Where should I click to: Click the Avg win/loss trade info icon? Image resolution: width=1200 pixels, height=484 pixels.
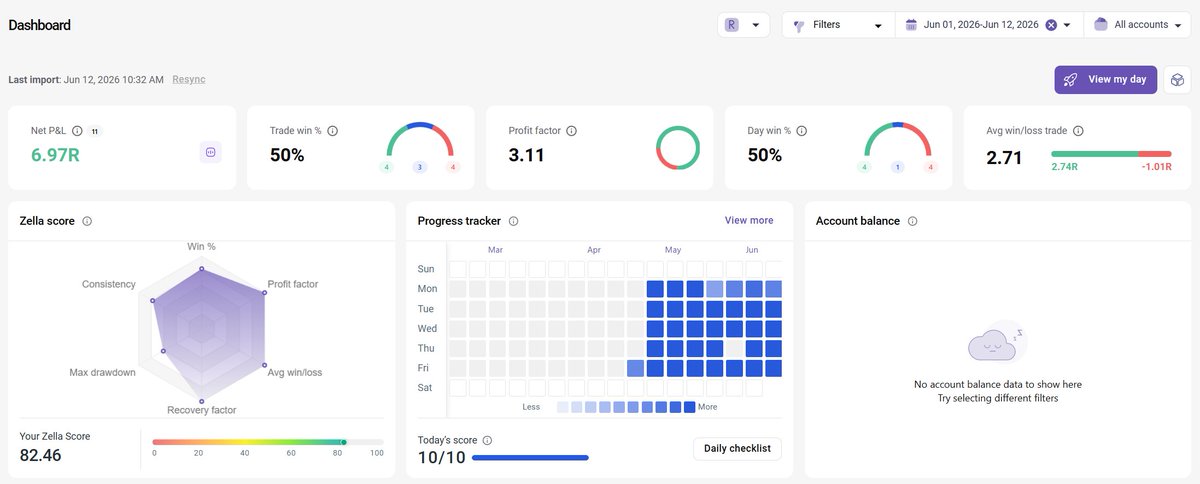tap(1078, 131)
